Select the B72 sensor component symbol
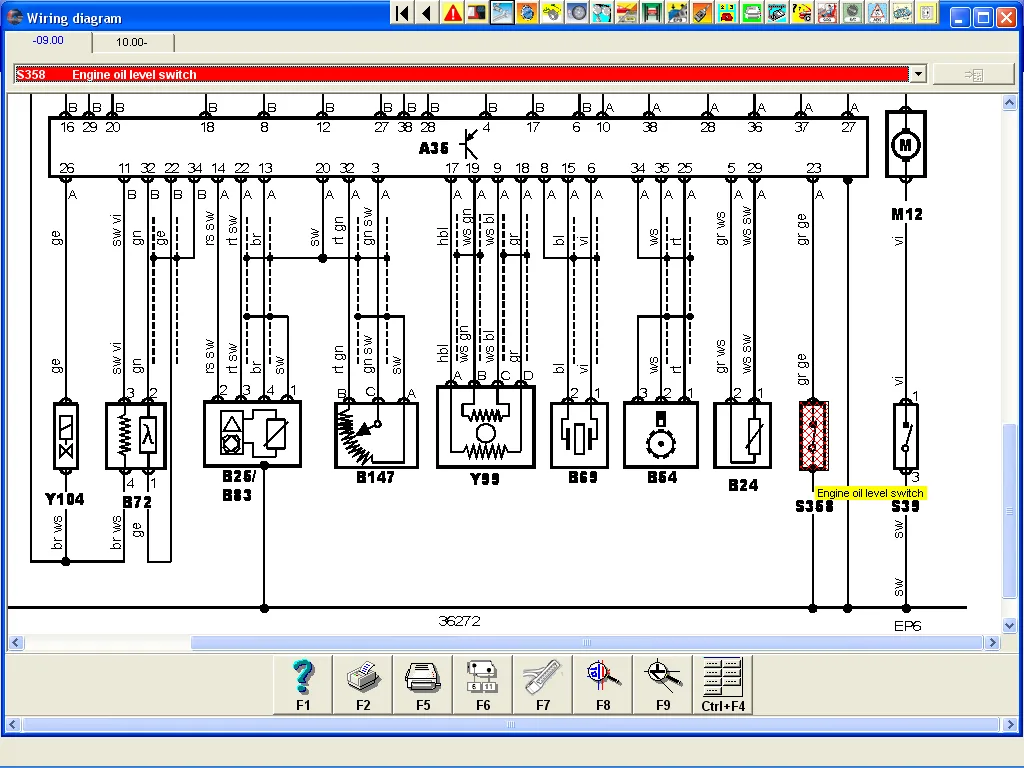1024x768 pixels. click(x=136, y=436)
